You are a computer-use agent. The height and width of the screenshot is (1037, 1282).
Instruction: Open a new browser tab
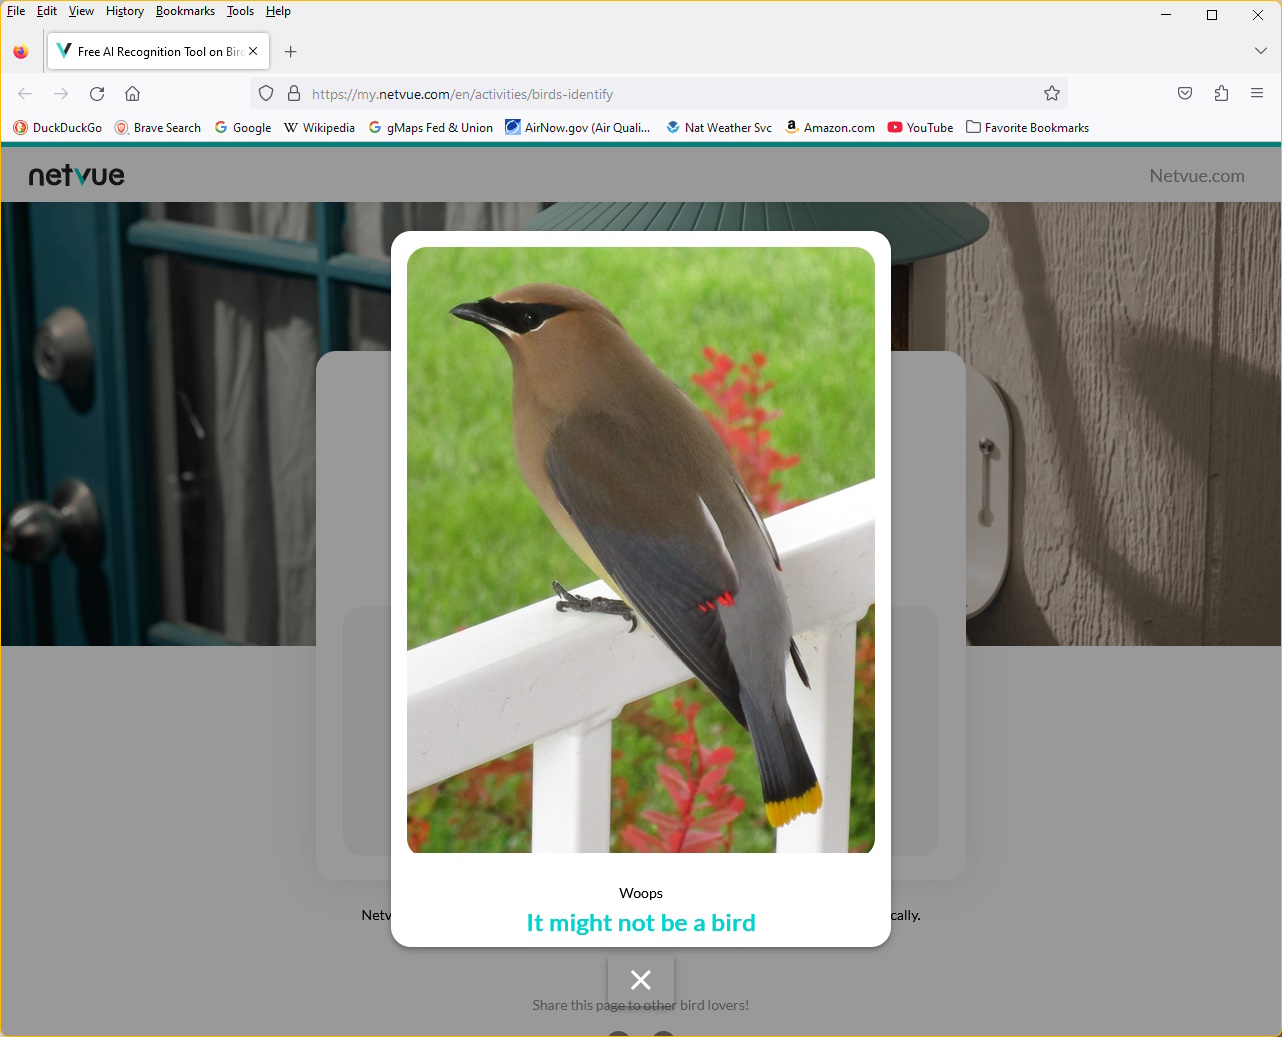pyautogui.click(x=291, y=52)
